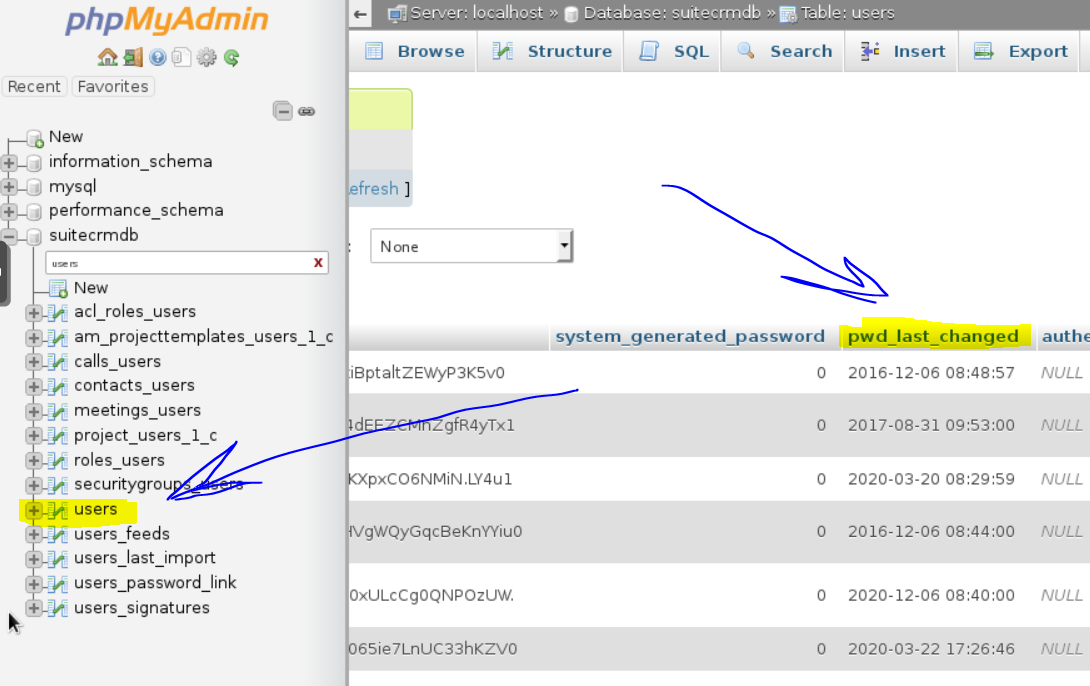Open the SQL tab
Screen dimensions: 1090x686
tap(674, 51)
